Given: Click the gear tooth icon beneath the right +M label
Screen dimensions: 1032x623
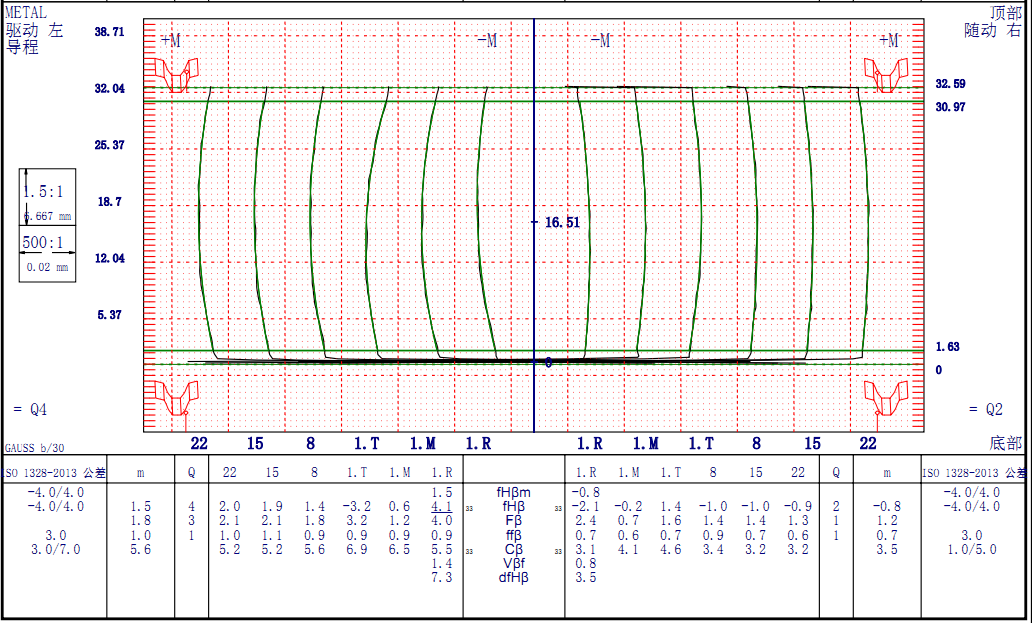Looking at the screenshot, I should (x=886, y=74).
